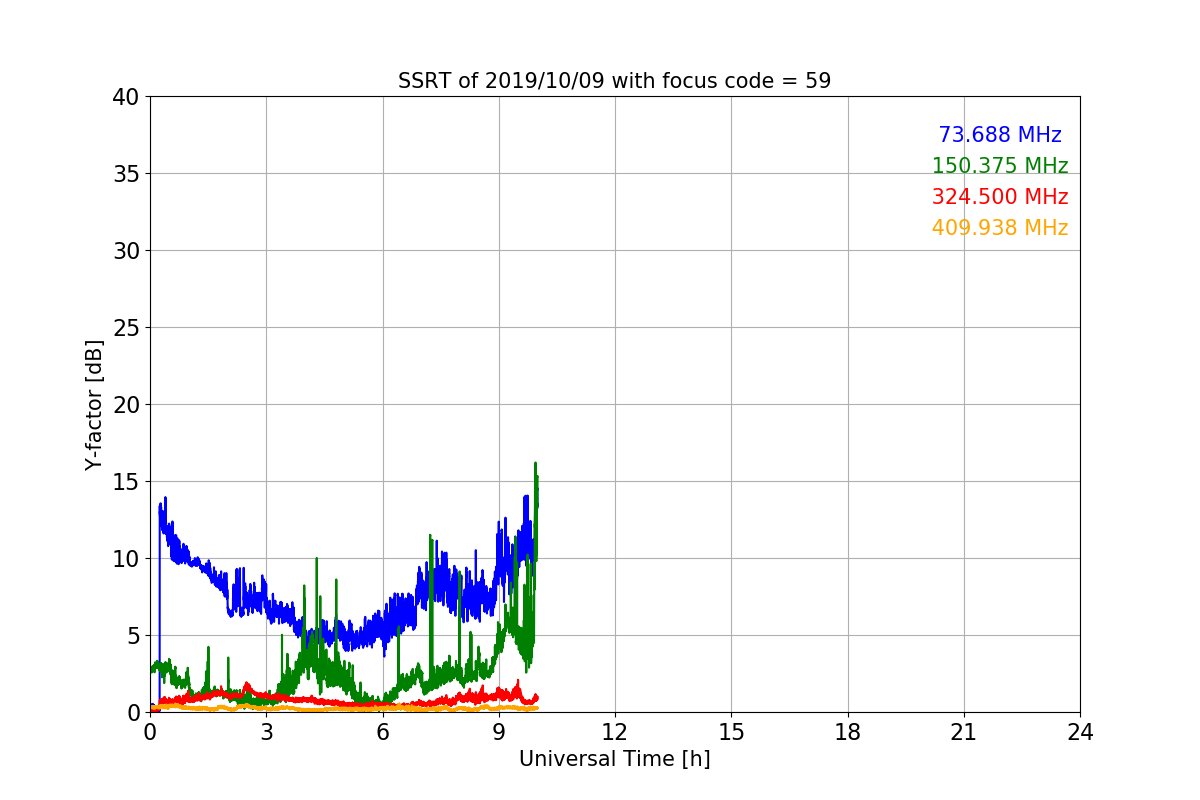Click the y-axis tick label 30

pyautogui.click(x=125, y=251)
